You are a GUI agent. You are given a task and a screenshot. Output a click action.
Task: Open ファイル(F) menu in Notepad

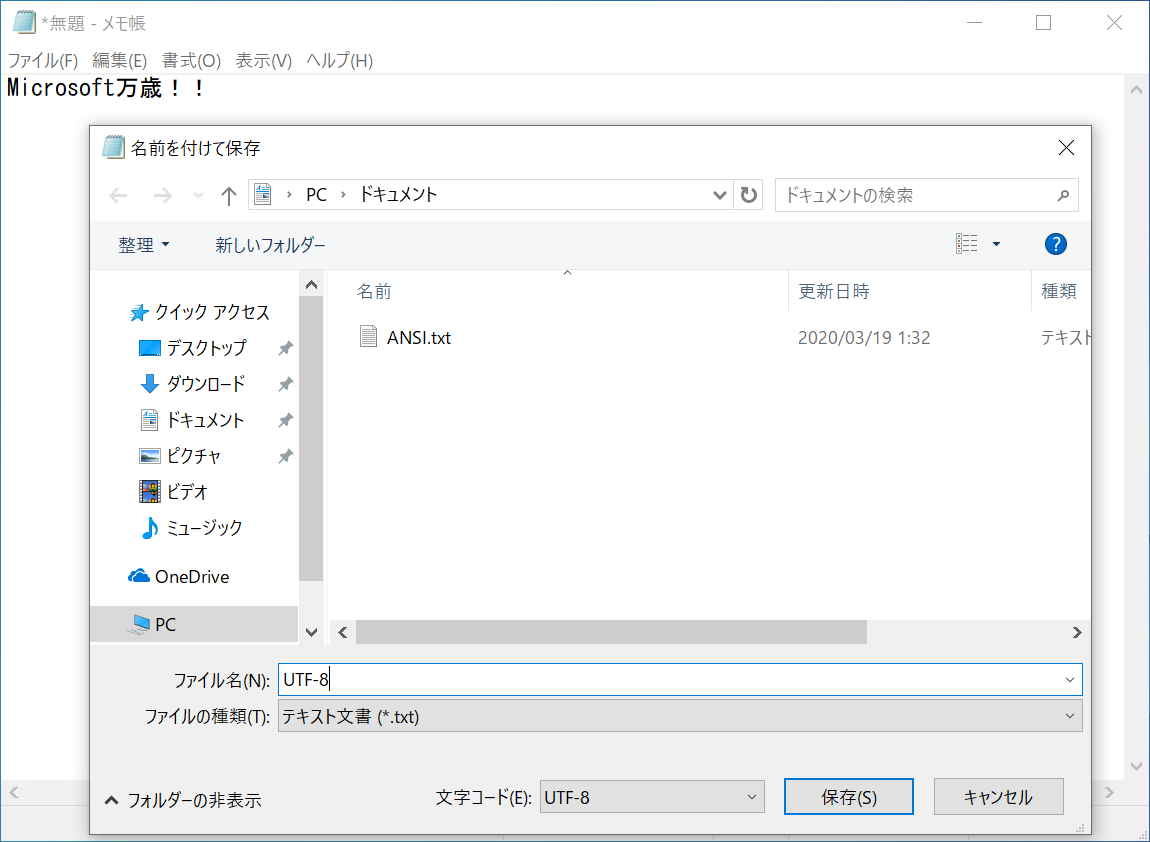pos(43,61)
